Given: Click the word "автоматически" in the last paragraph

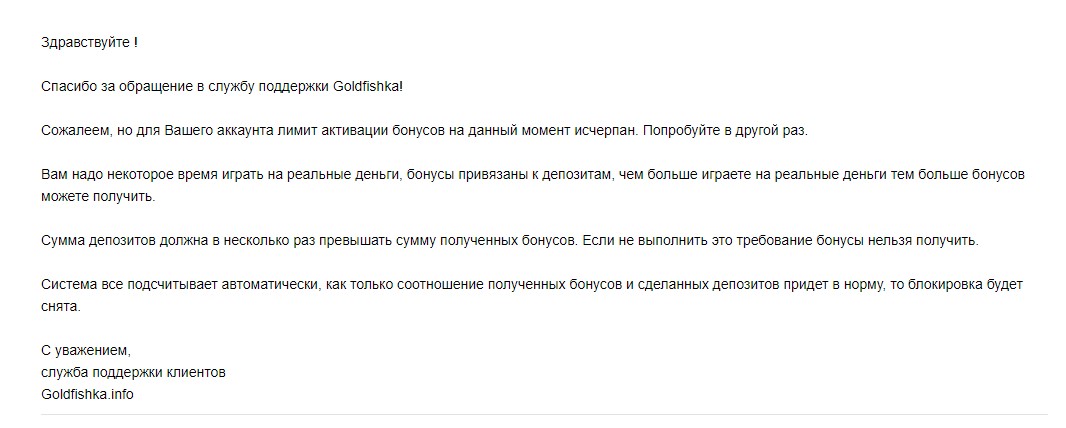Looking at the screenshot, I should 256,285.
